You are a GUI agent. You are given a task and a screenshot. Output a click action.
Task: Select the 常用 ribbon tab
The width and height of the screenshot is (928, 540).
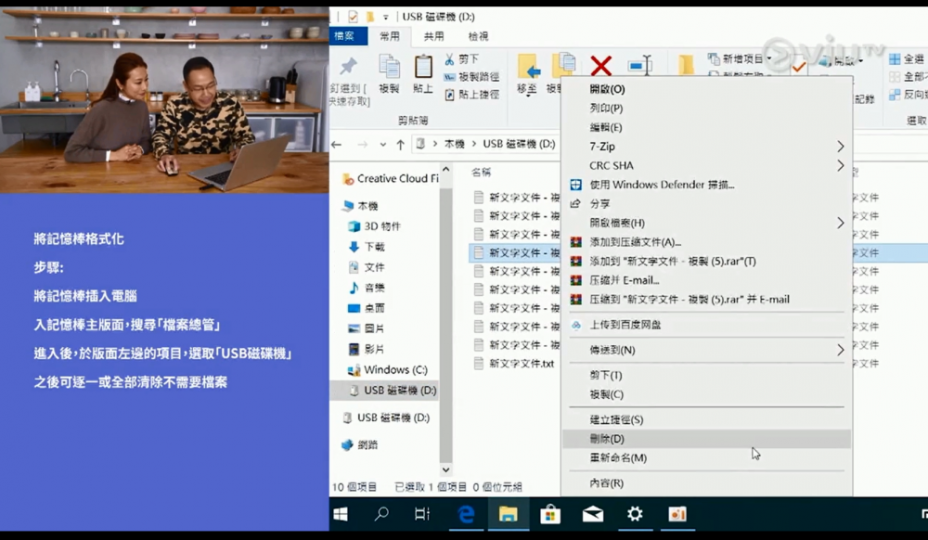tap(389, 37)
